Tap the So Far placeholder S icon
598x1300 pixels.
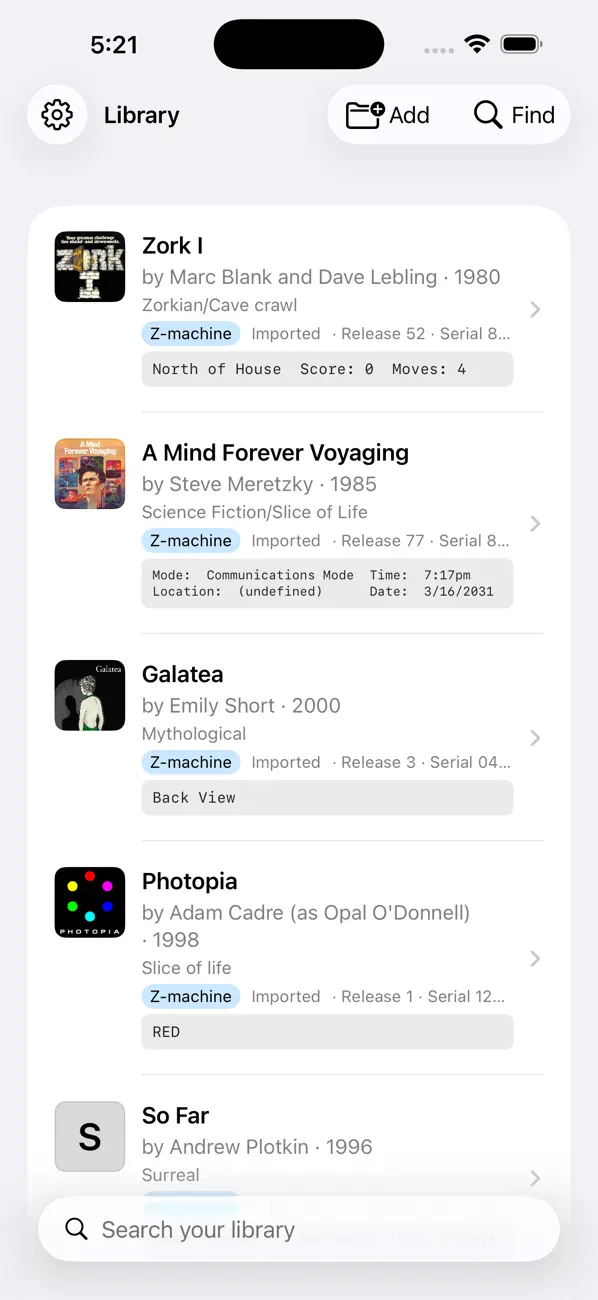90,1137
